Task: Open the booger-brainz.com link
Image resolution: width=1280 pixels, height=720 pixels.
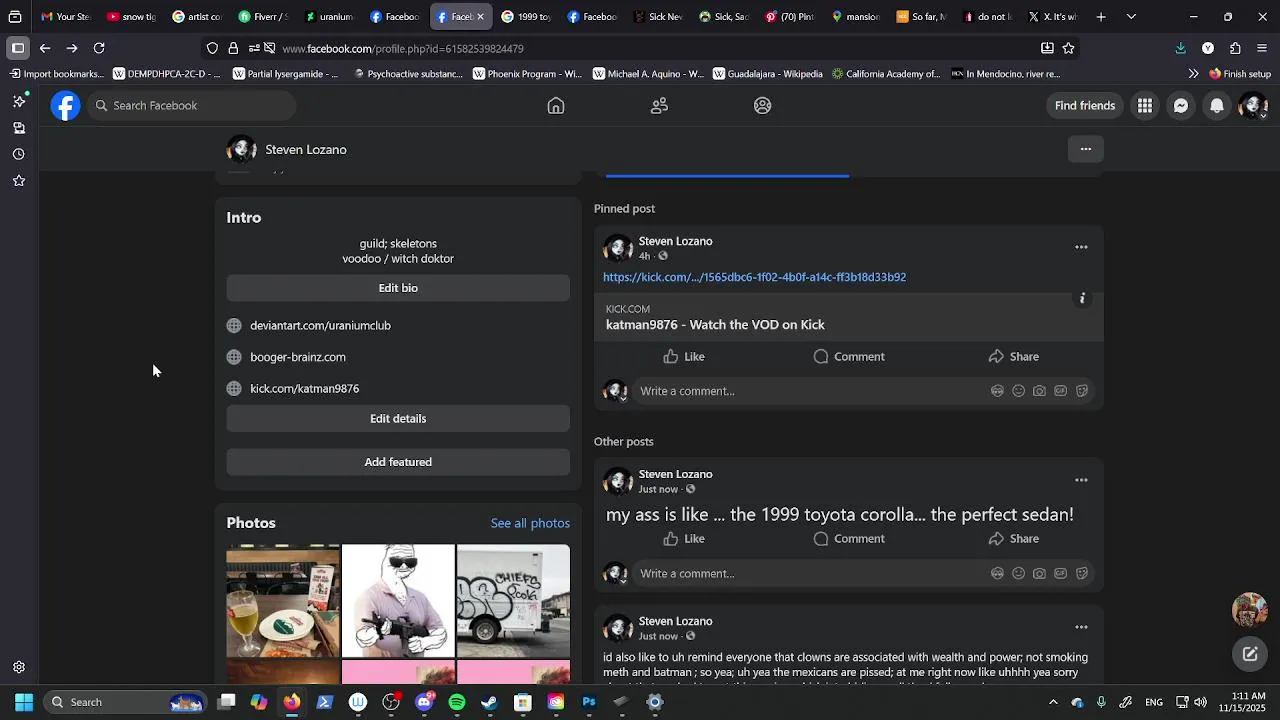Action: [x=298, y=357]
